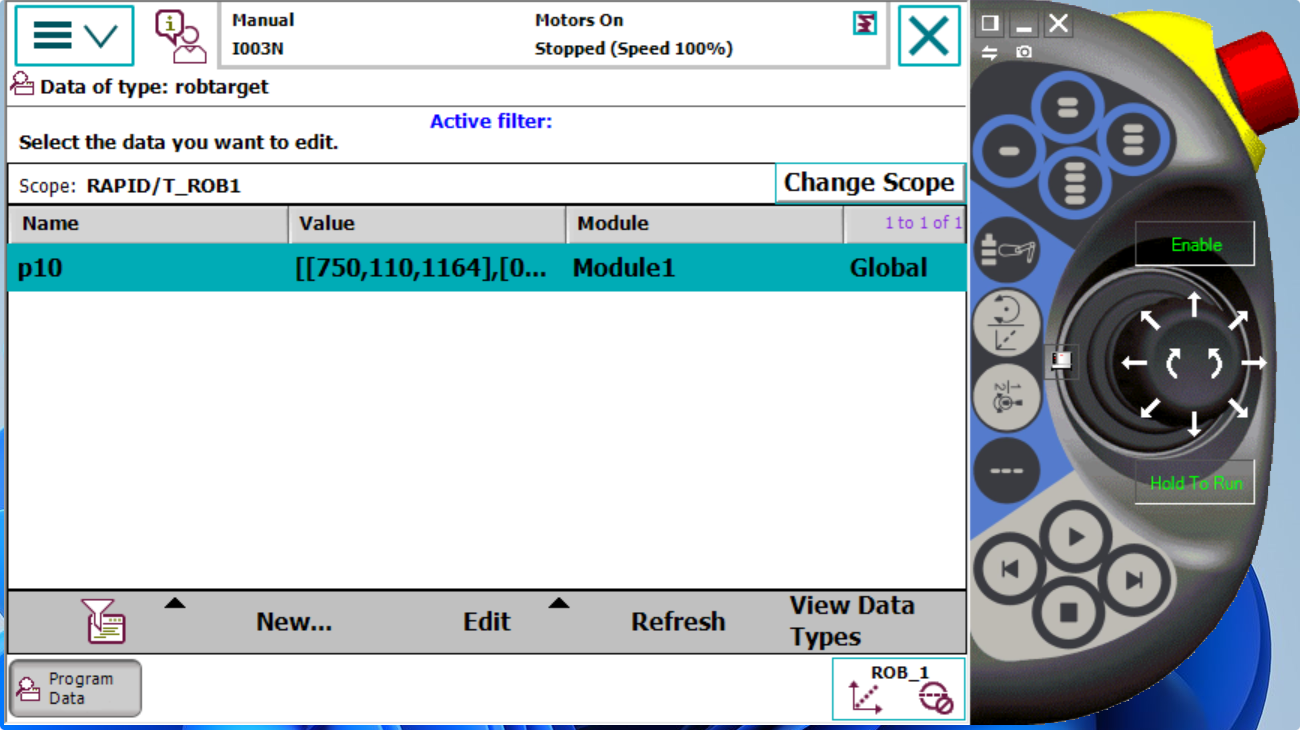Click New... to create data
1300x730 pixels.
[x=293, y=622]
